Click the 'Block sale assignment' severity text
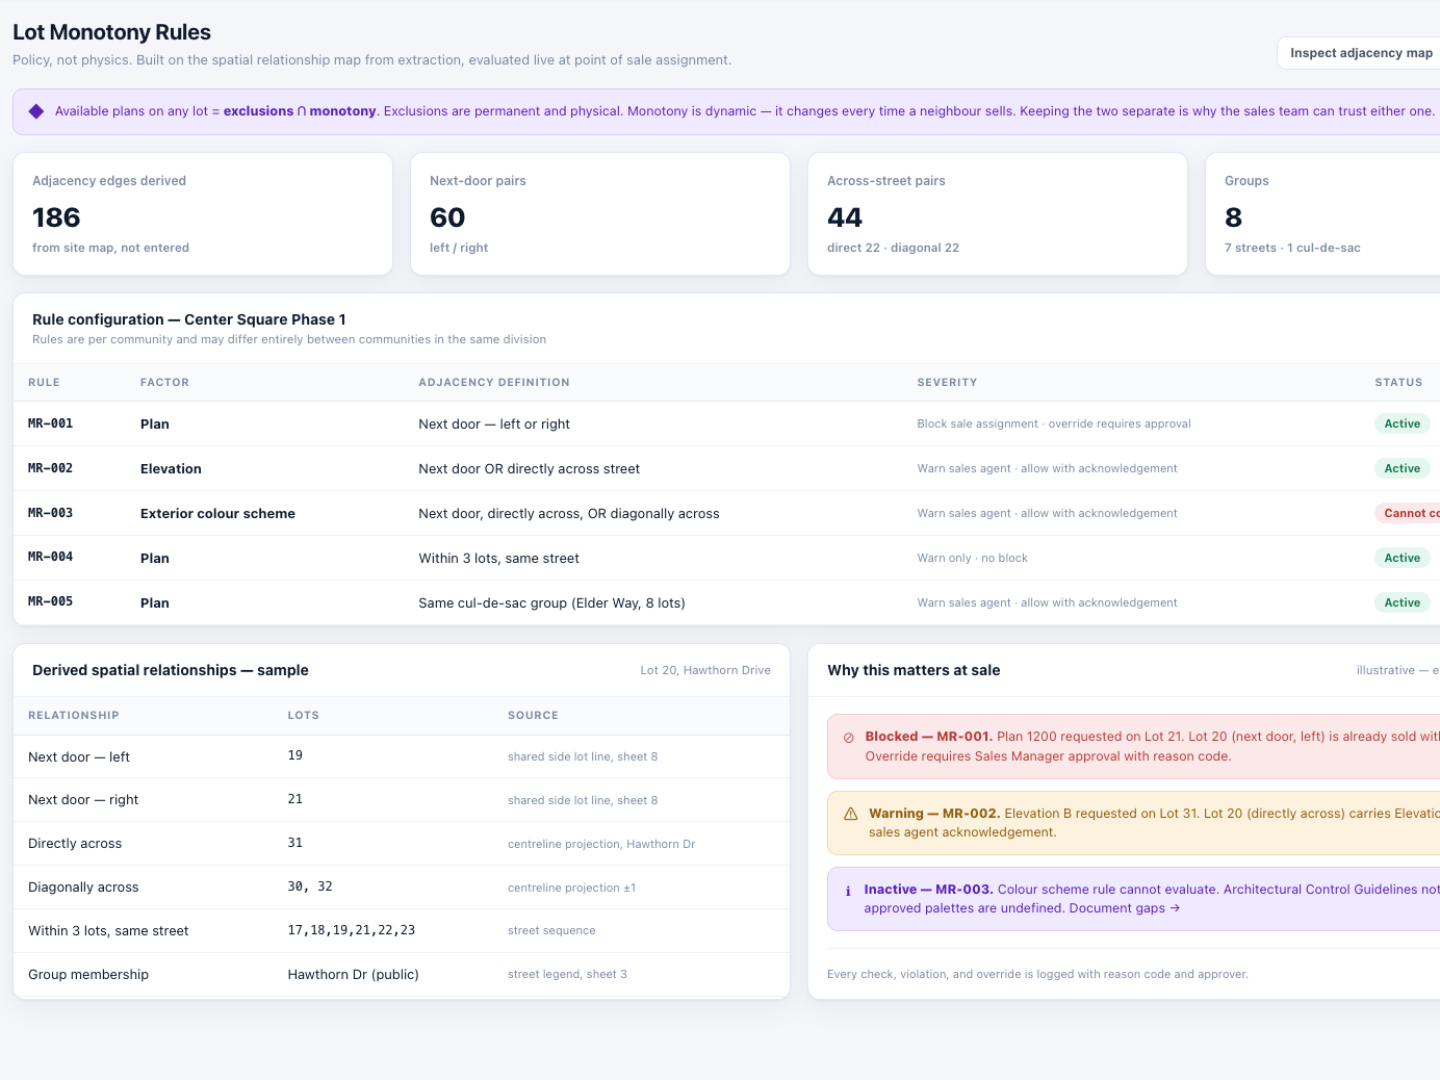The height and width of the screenshot is (1080, 1440). point(1054,424)
